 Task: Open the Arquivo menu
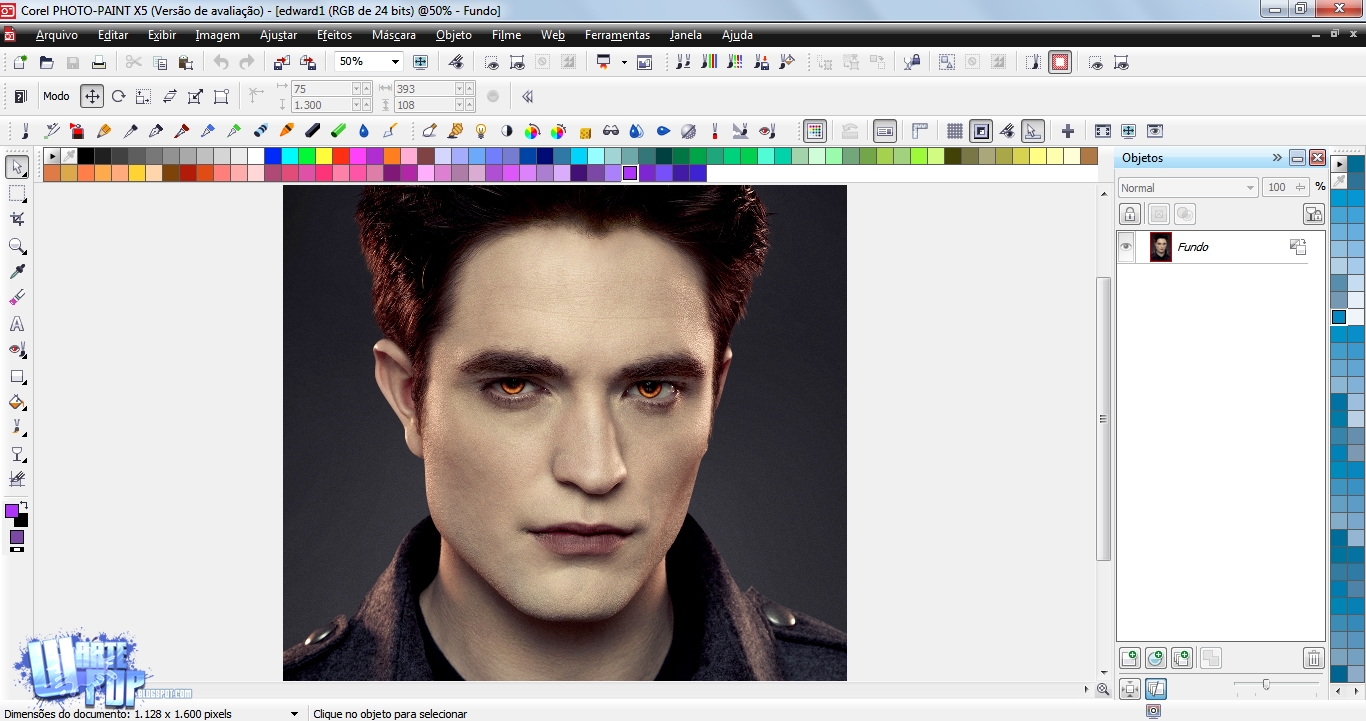(x=57, y=35)
